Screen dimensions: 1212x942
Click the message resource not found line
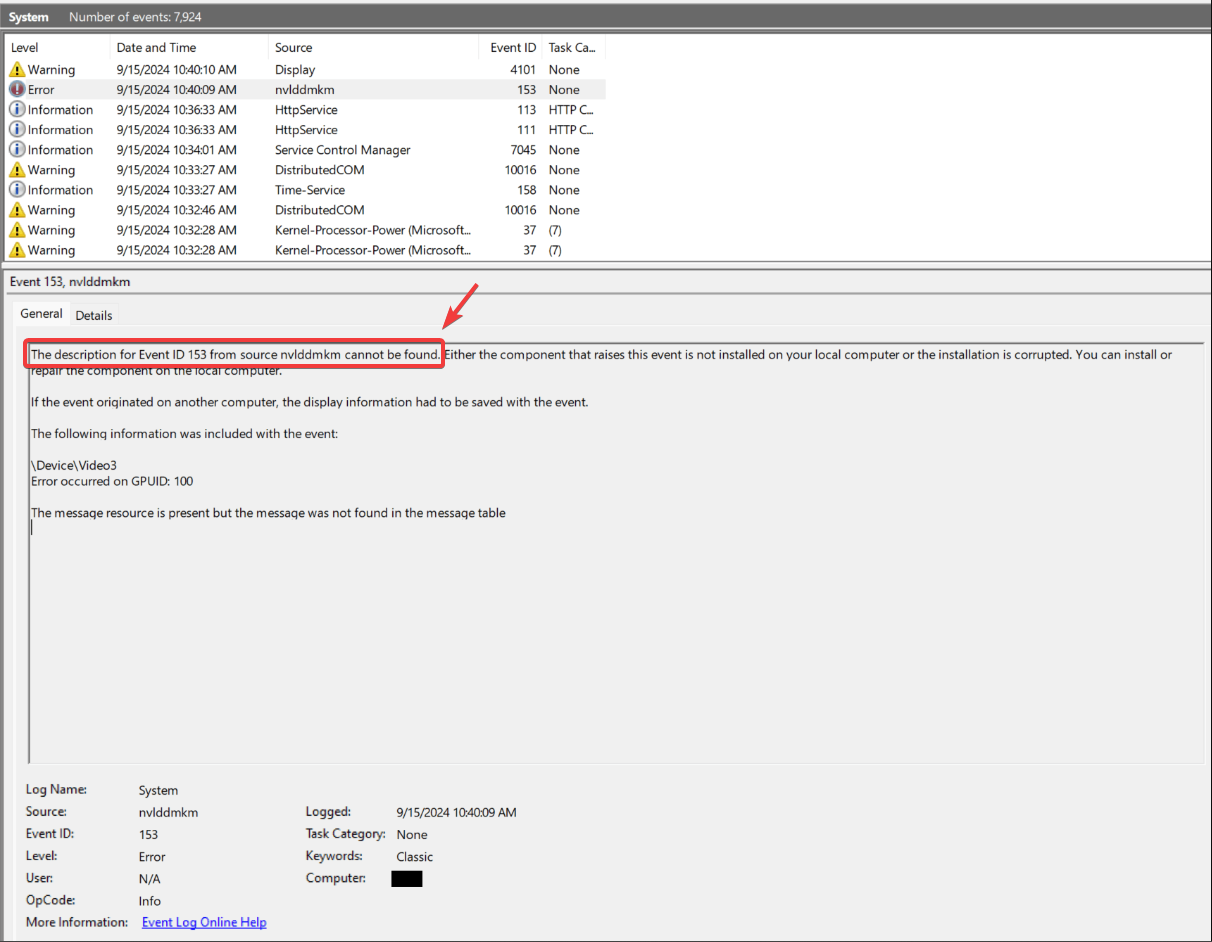268,513
